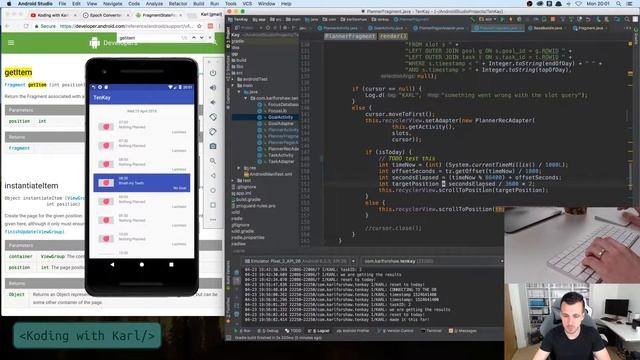Viewport: 640px width, 360px height.
Task: Open the VCS menu
Action: pyautogui.click(x=247, y=4)
